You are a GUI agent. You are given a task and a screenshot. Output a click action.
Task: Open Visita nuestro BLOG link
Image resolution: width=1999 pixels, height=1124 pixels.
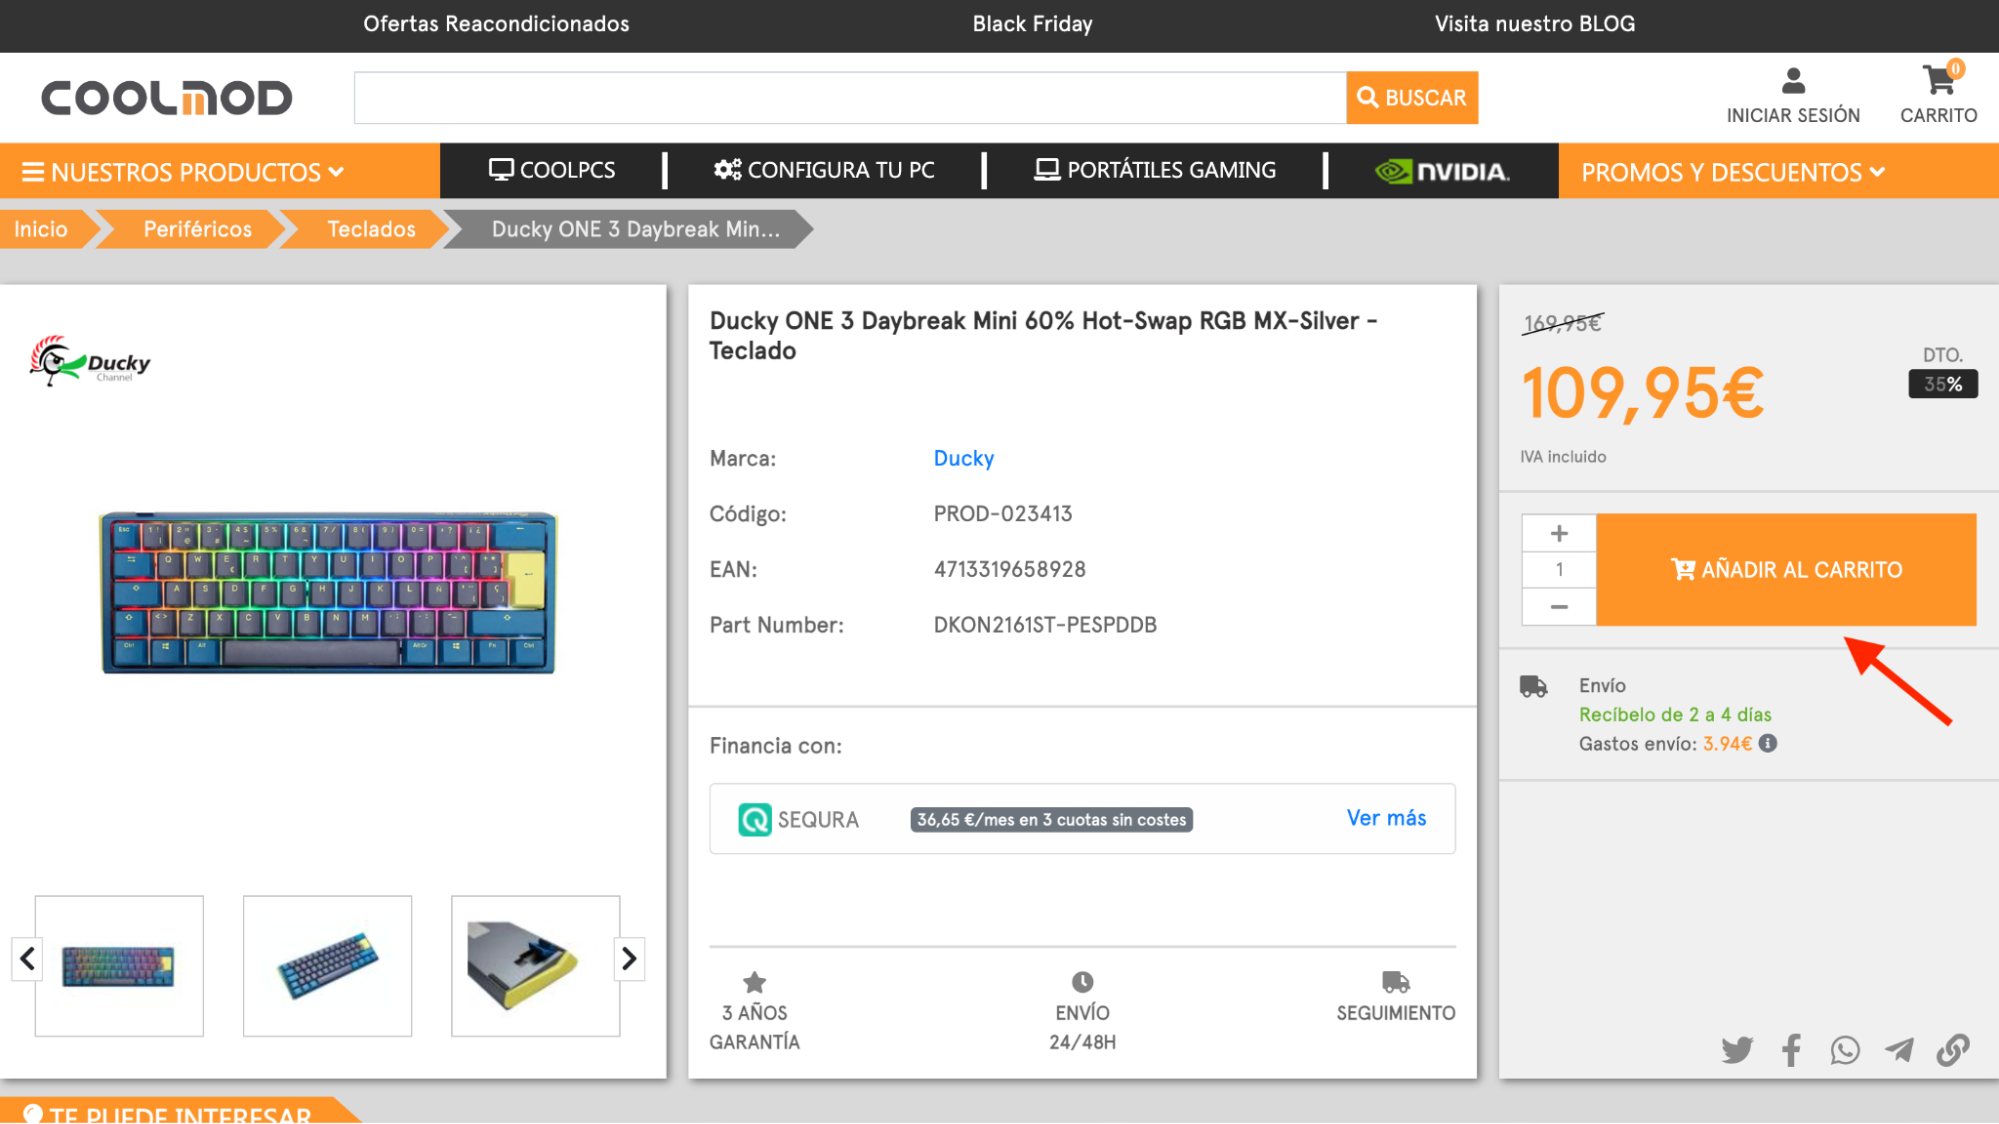click(x=1535, y=24)
